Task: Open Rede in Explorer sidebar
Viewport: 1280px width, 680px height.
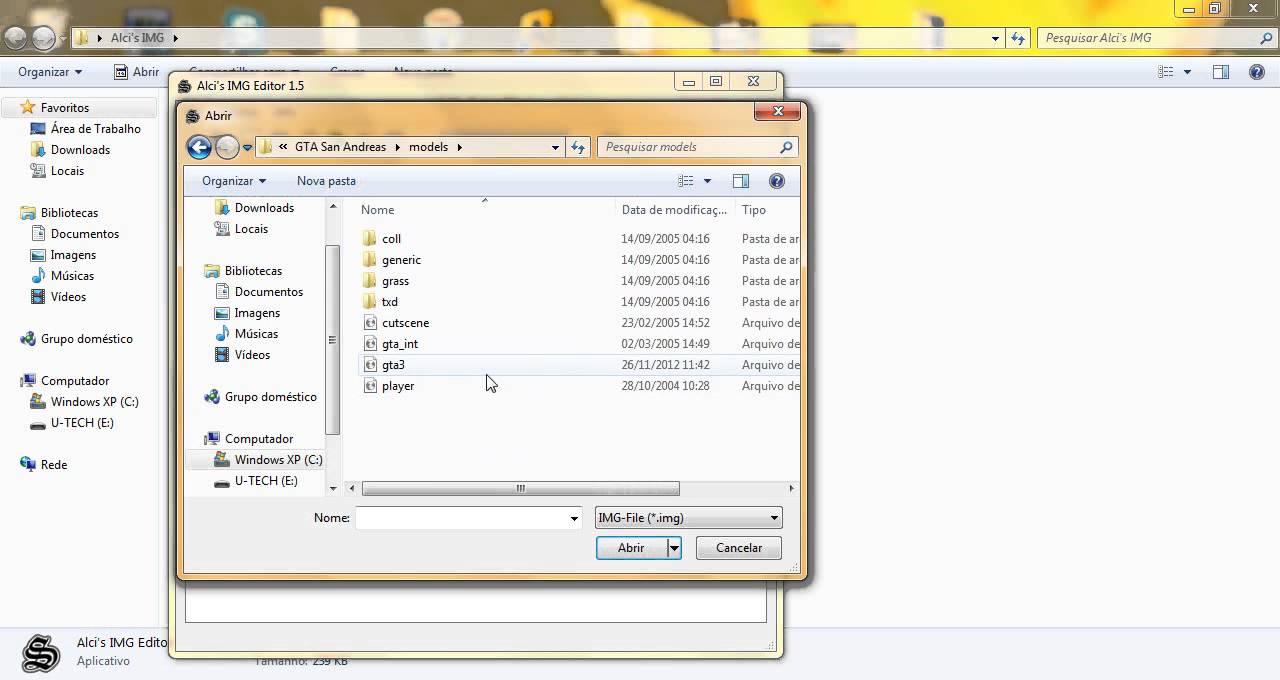Action: coord(54,465)
